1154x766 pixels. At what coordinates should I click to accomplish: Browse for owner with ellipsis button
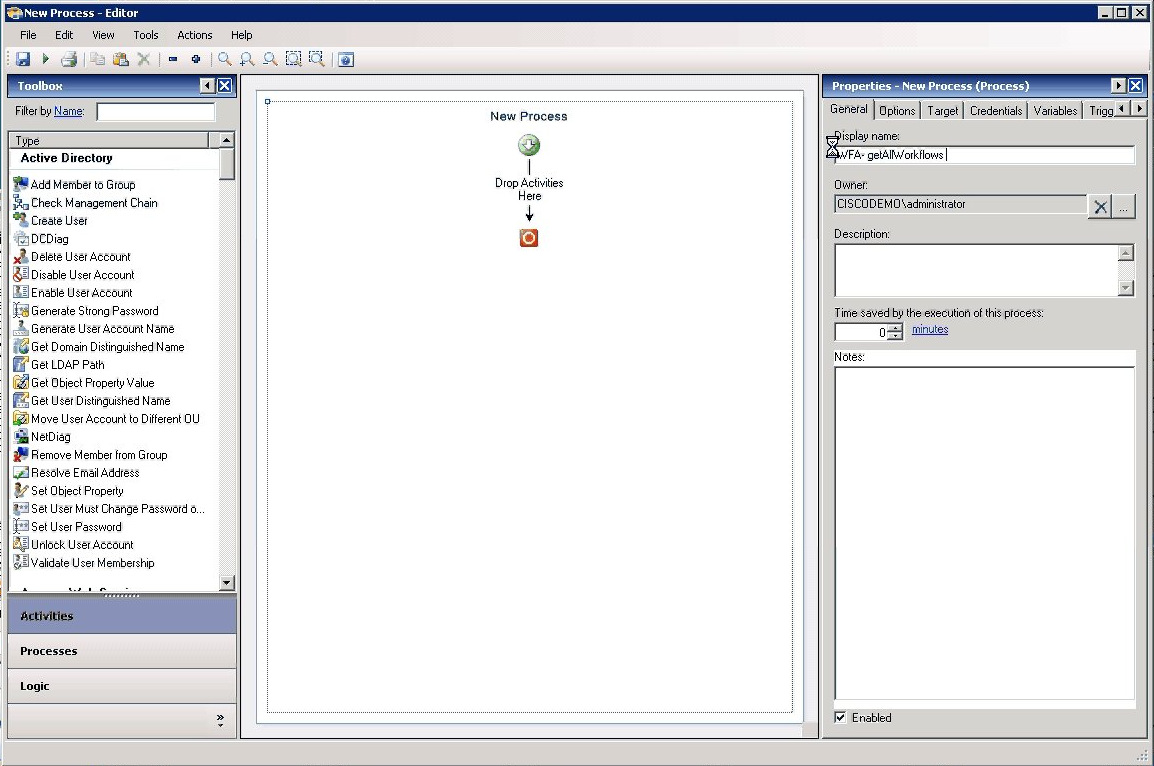1123,207
